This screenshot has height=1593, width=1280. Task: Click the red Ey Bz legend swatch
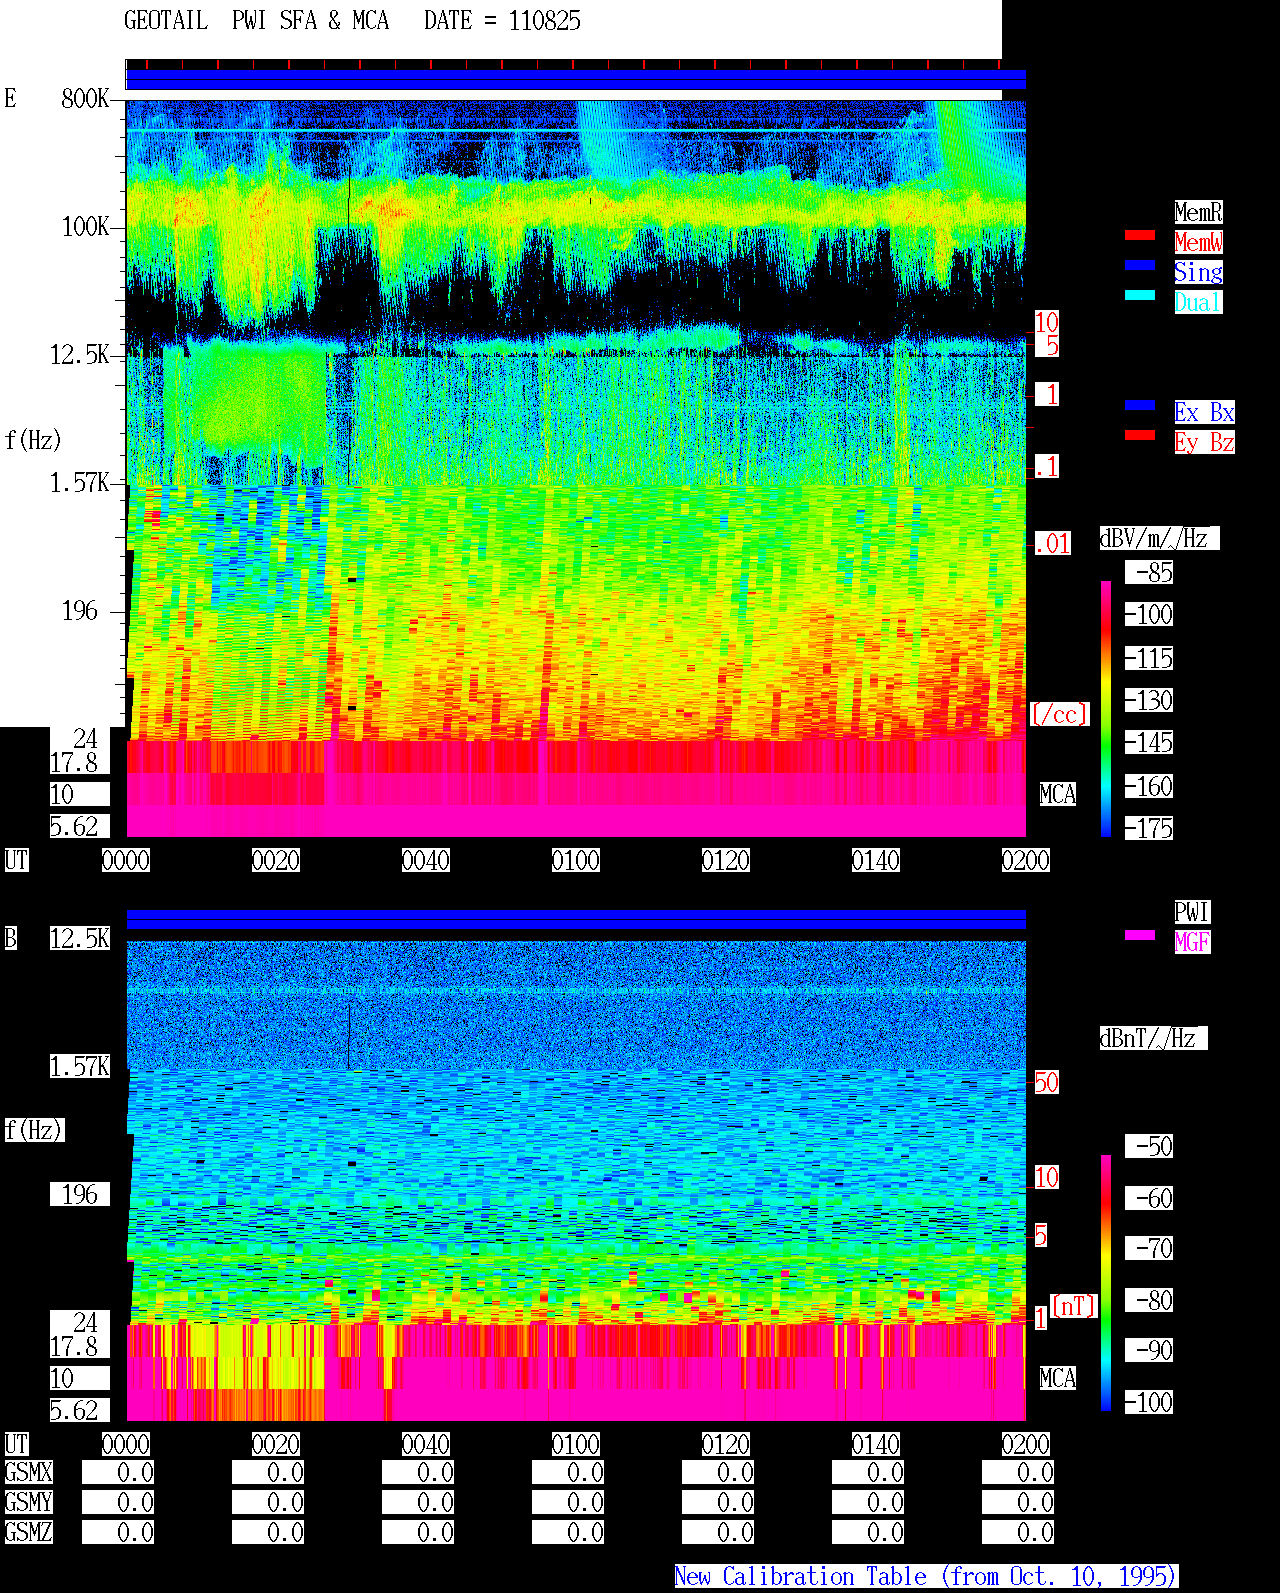click(1140, 435)
